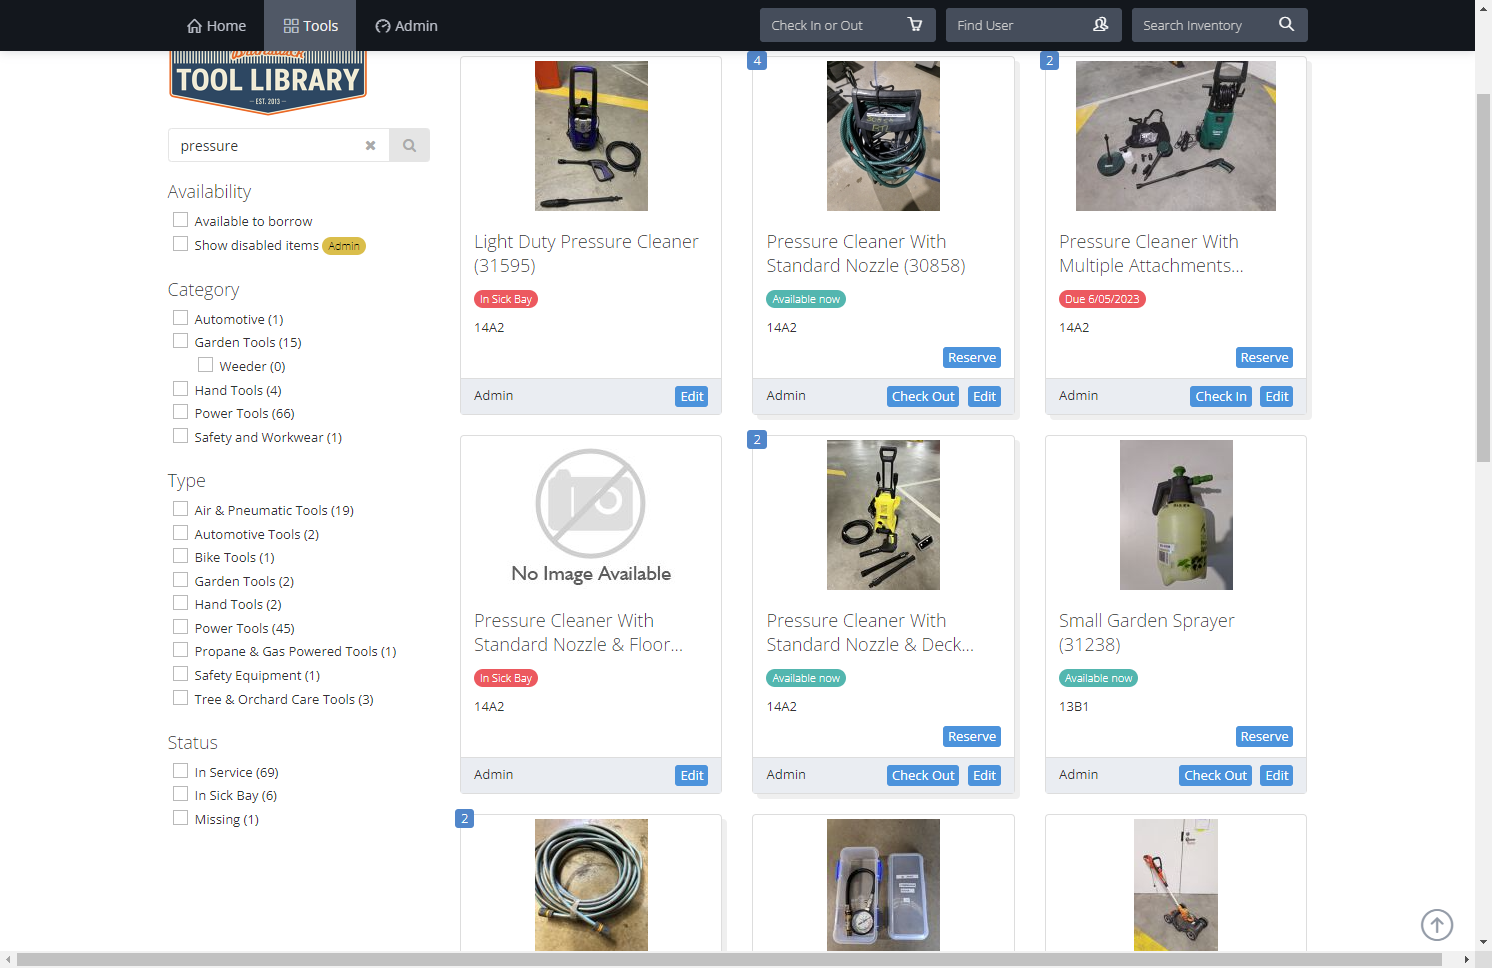This screenshot has height=968, width=1492.
Task: Reserve the Small Garden Sprayer (31238)
Action: (1264, 737)
